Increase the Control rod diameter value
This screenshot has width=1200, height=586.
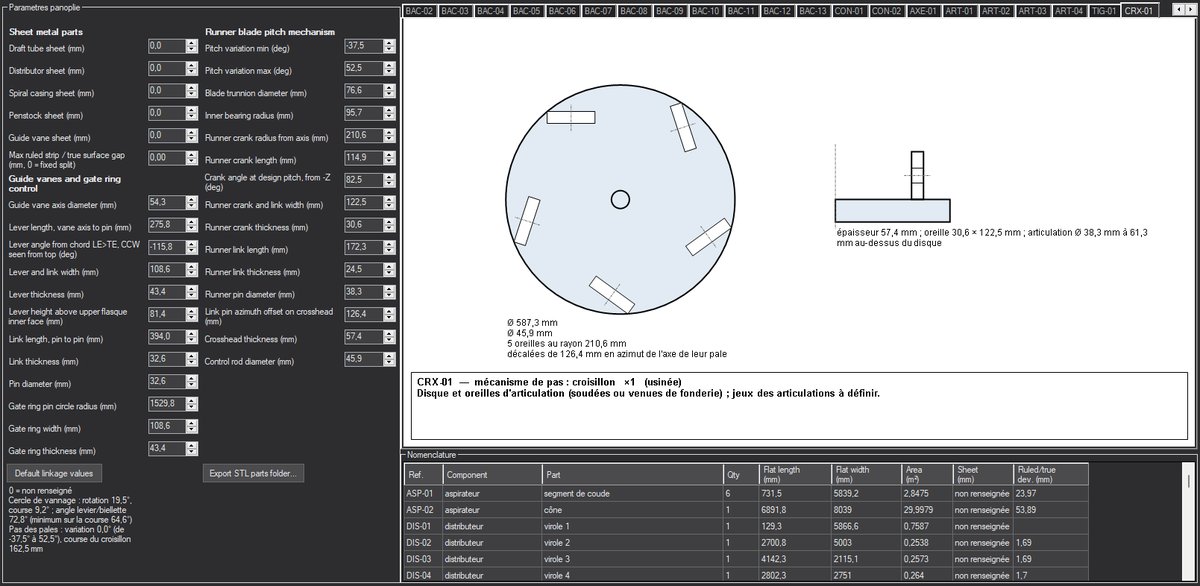point(389,354)
